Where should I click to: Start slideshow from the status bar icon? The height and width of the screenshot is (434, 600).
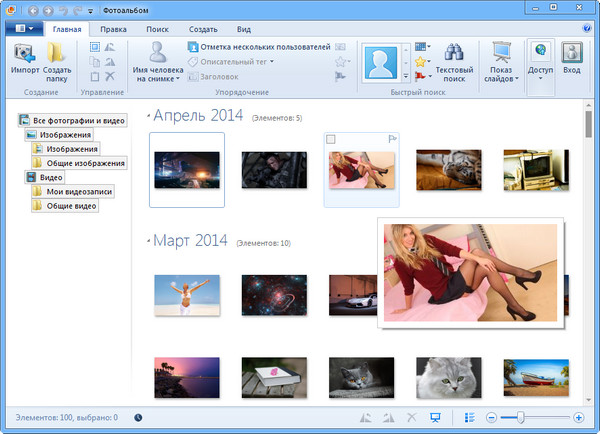pos(435,417)
